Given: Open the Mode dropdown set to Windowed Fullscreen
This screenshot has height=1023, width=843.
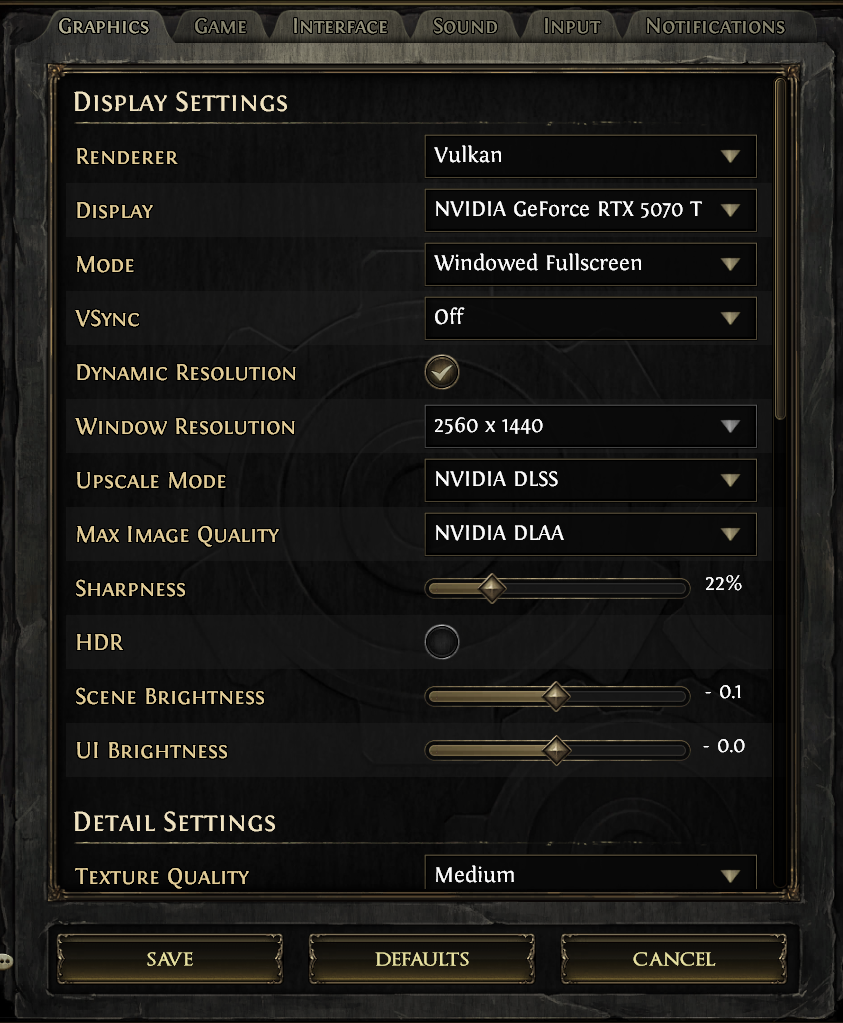Looking at the screenshot, I should pos(590,264).
